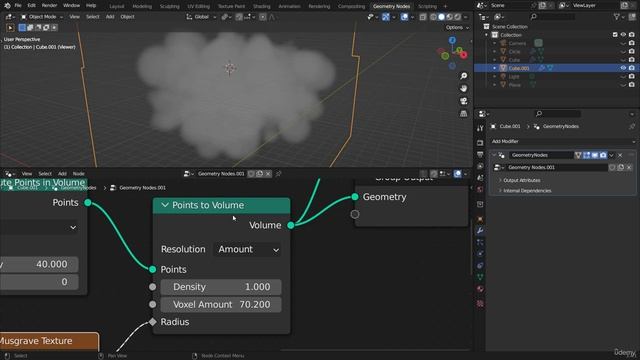
Task: Expand the Internal Dependencies section
Action: pos(527,191)
